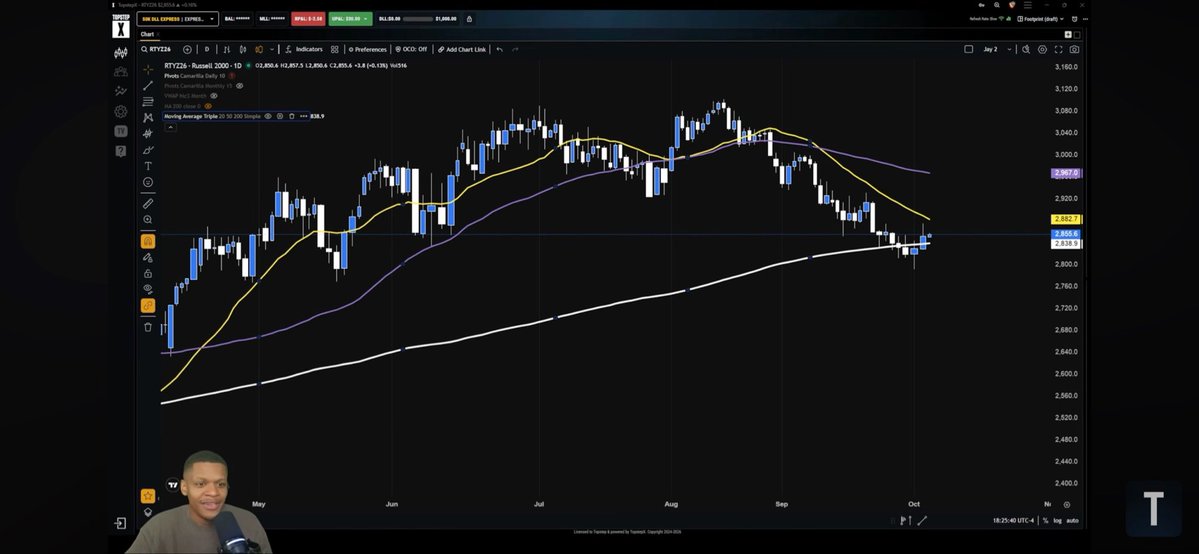This screenshot has width=1199, height=554.
Task: Open the Indicators menu
Action: point(304,50)
